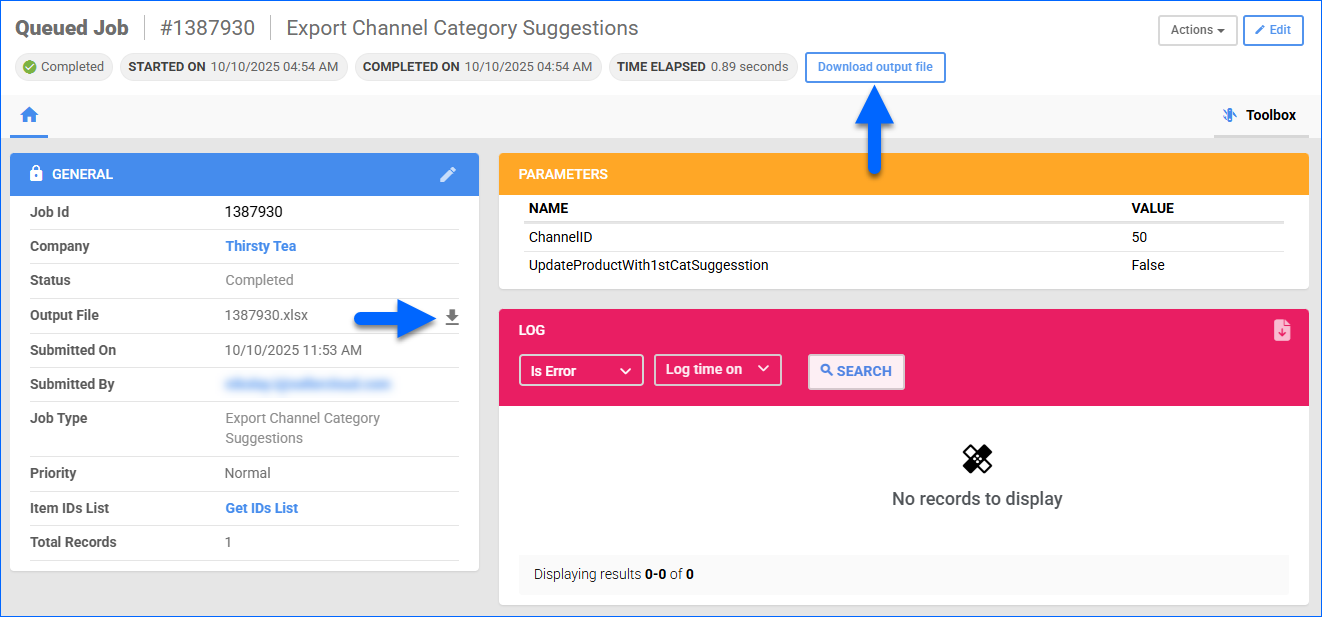Viewport: 1322px width, 617px height.
Task: Download the 1387930.xlsx output file icon
Action: click(452, 317)
